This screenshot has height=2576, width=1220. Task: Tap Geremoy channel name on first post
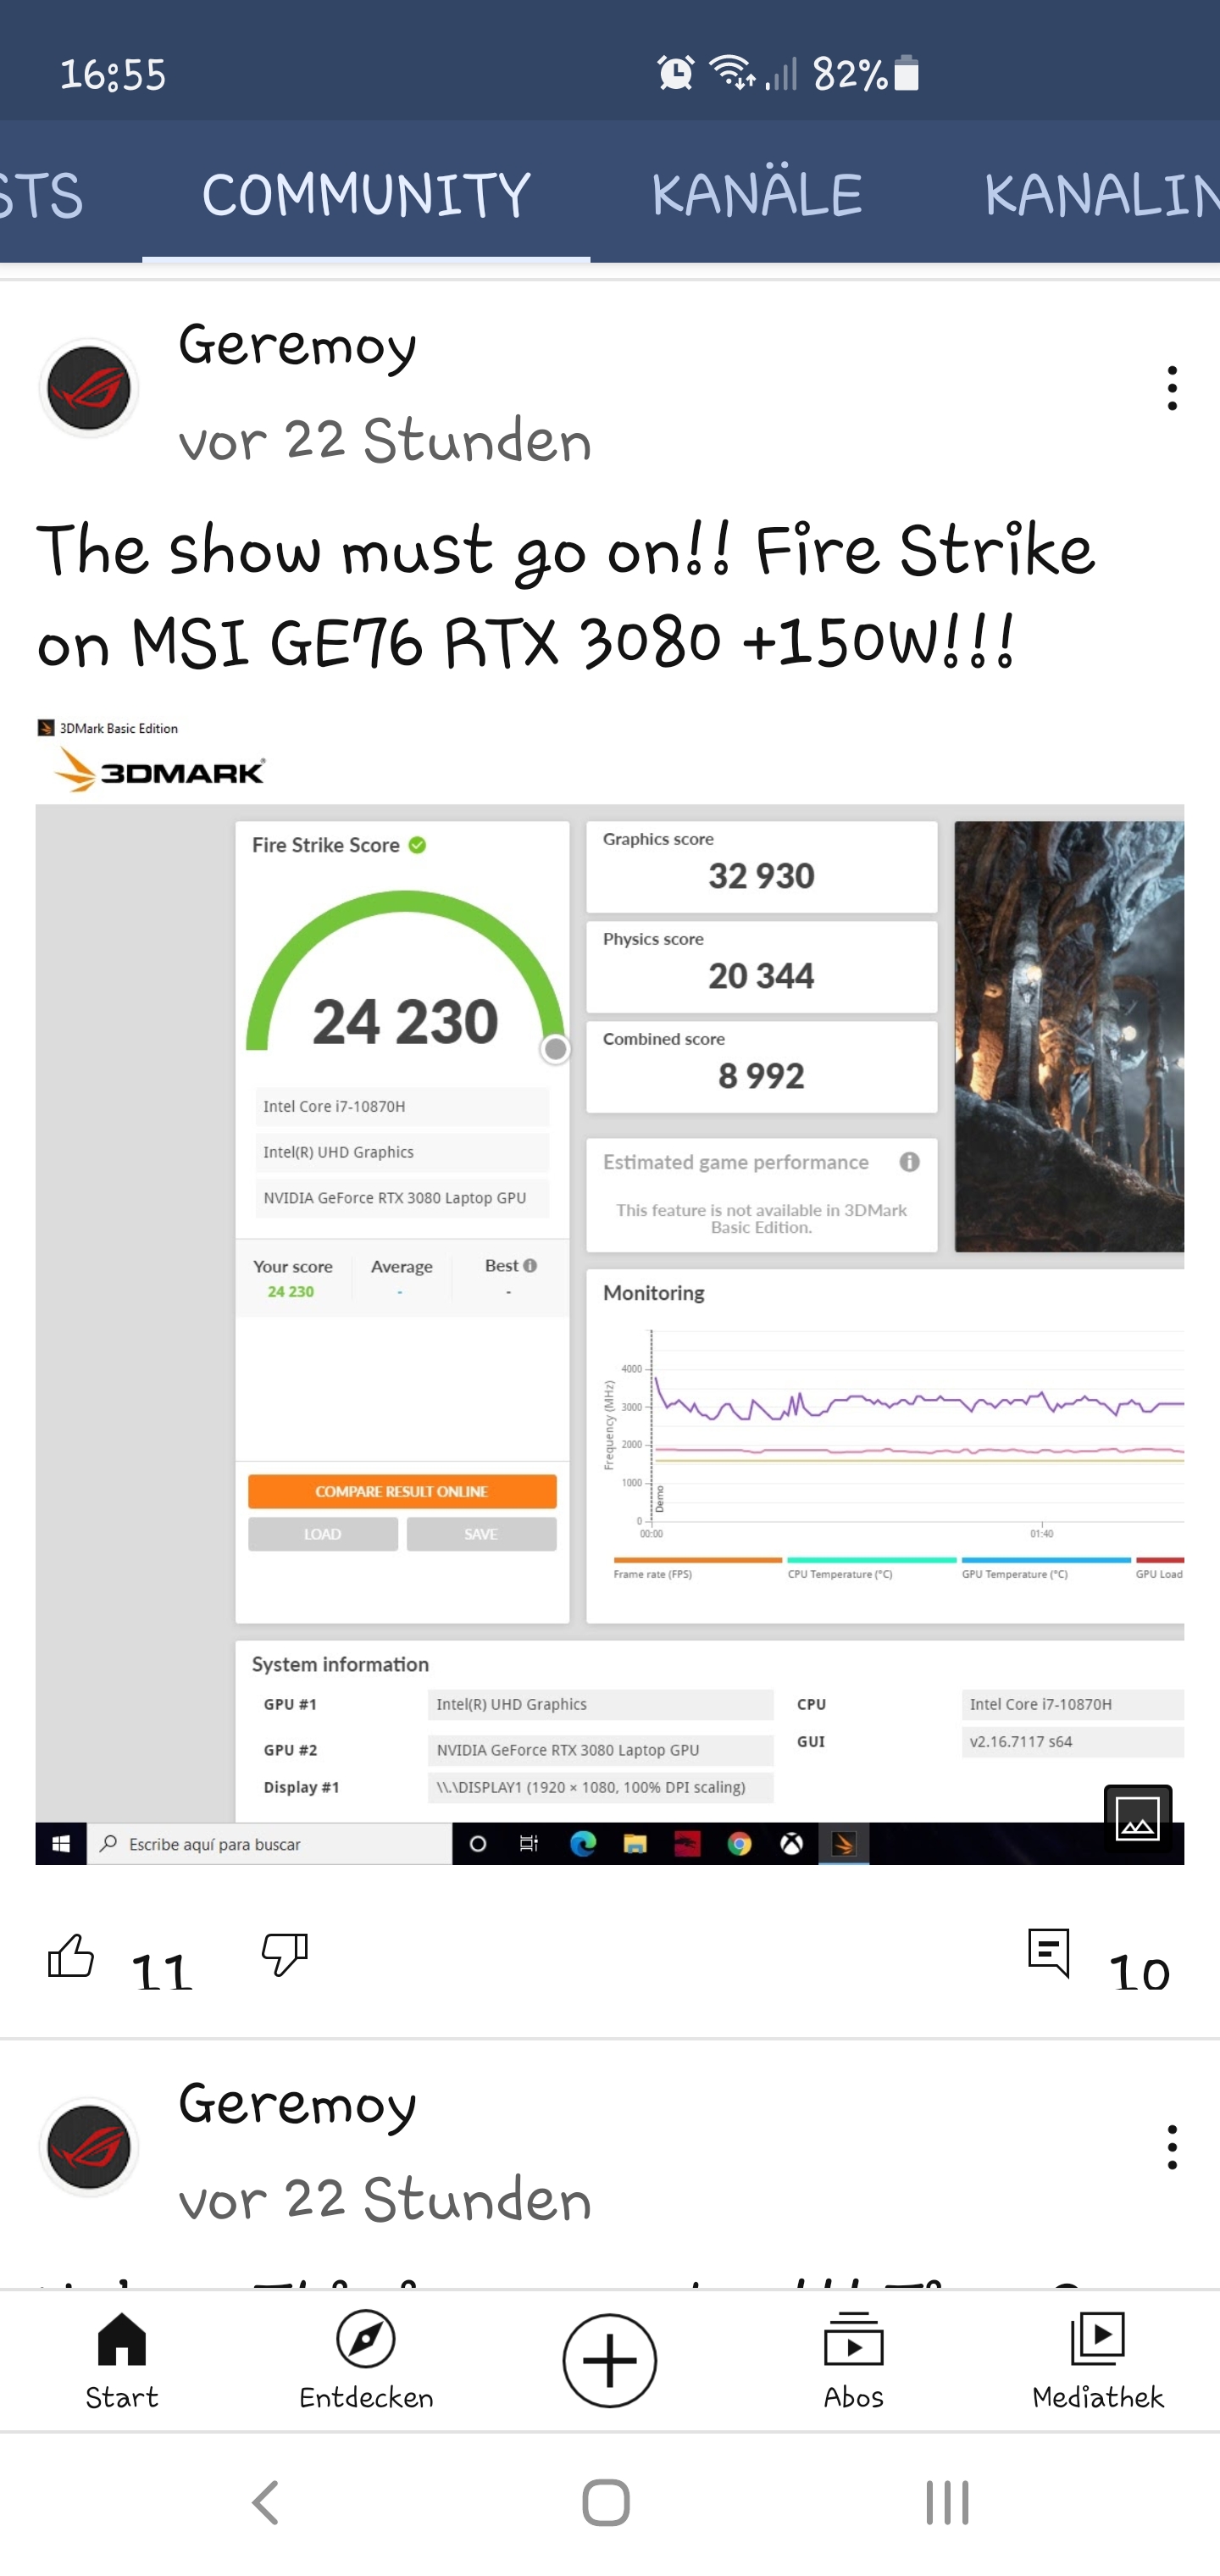[297, 346]
